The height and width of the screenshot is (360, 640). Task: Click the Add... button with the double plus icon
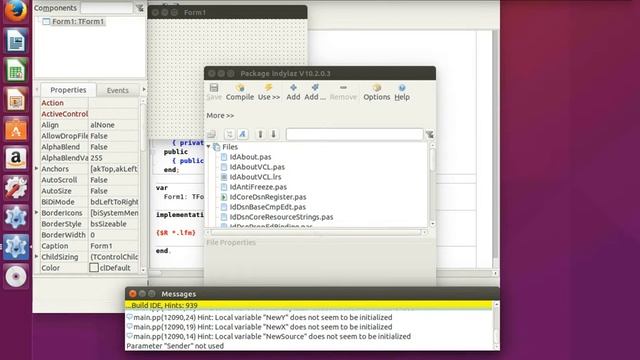coord(315,92)
